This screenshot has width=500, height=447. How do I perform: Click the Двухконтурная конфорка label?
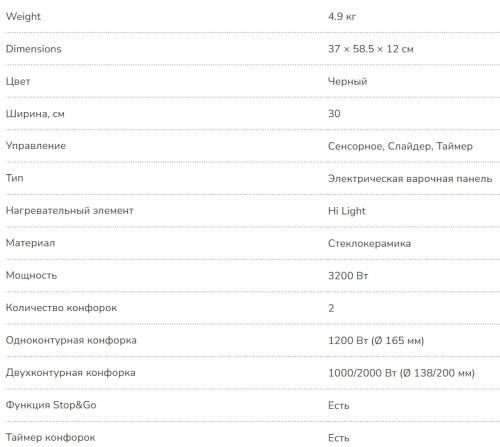pyautogui.click(x=71, y=372)
